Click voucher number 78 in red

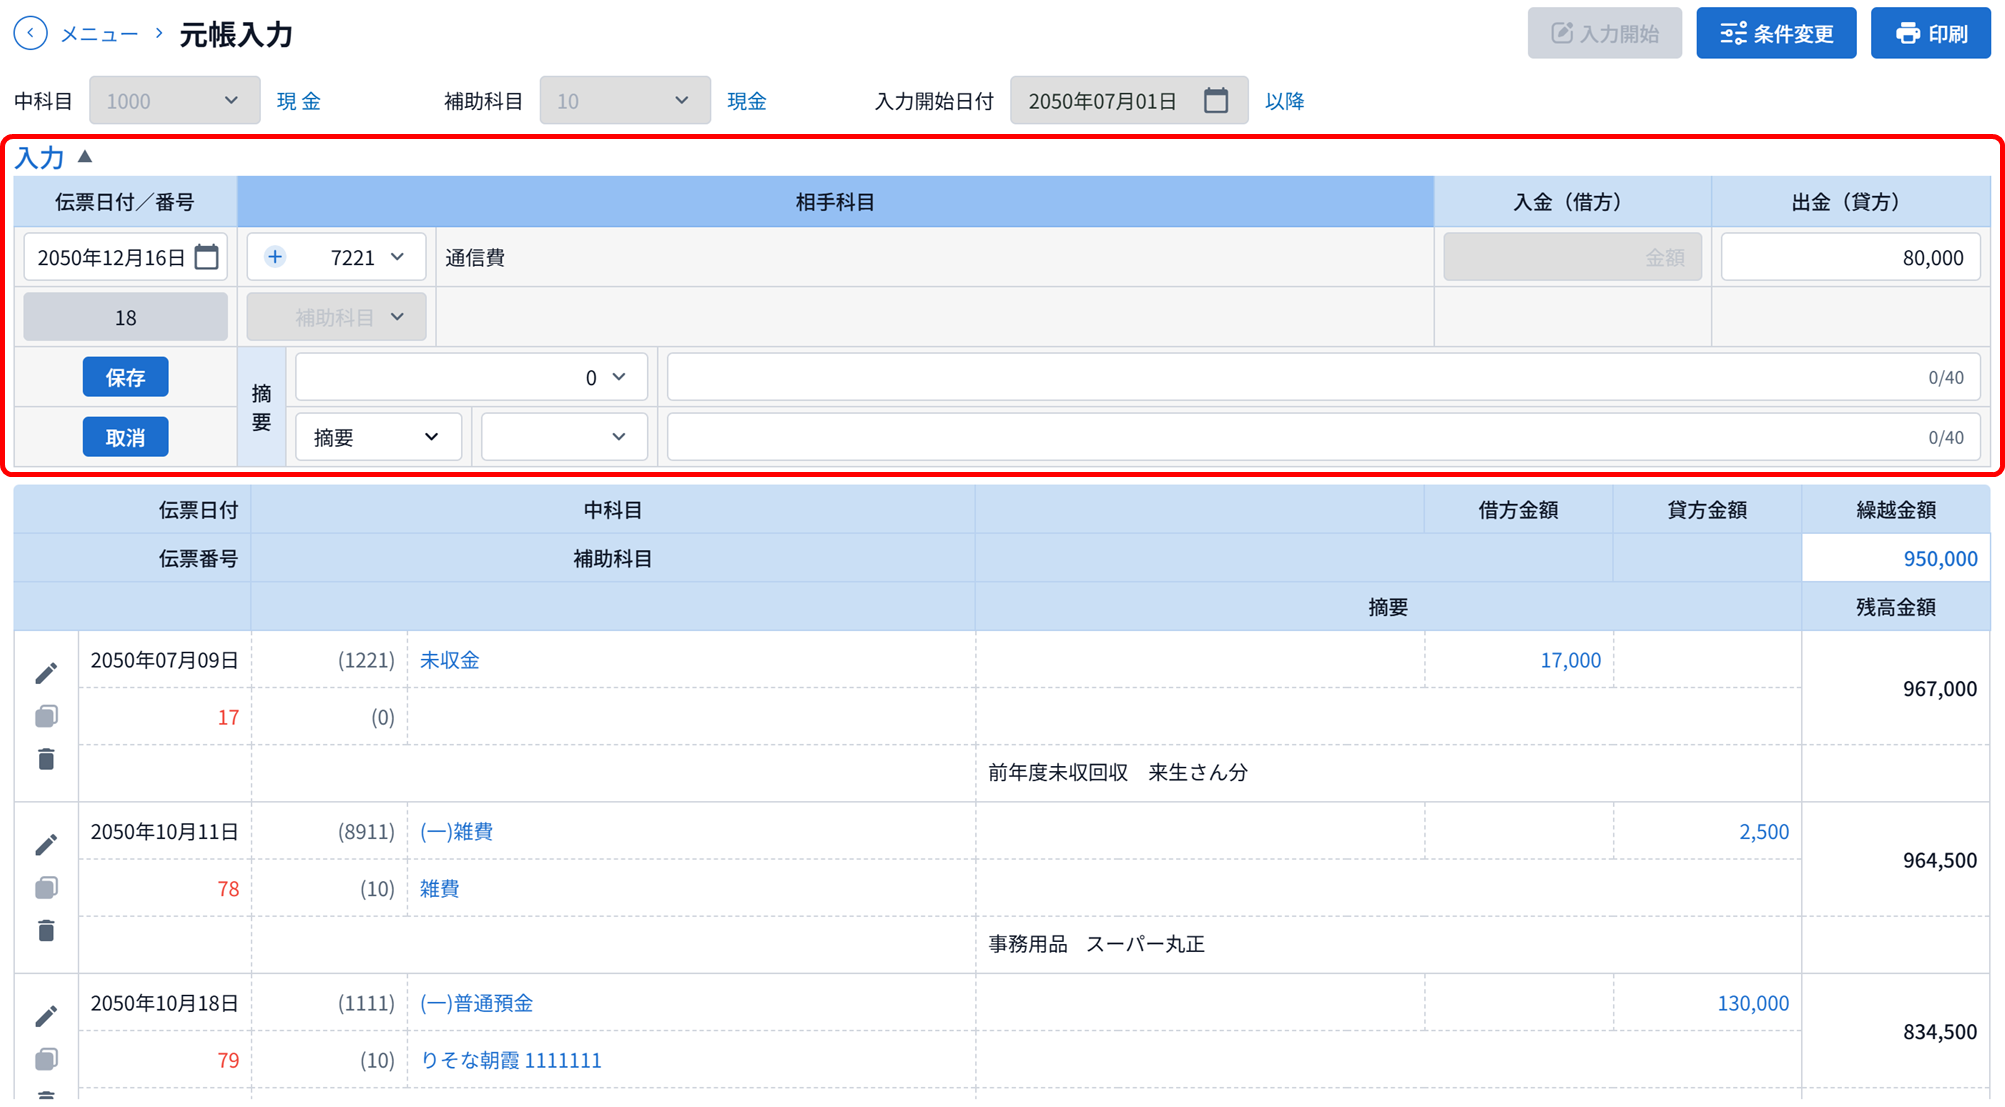[228, 888]
